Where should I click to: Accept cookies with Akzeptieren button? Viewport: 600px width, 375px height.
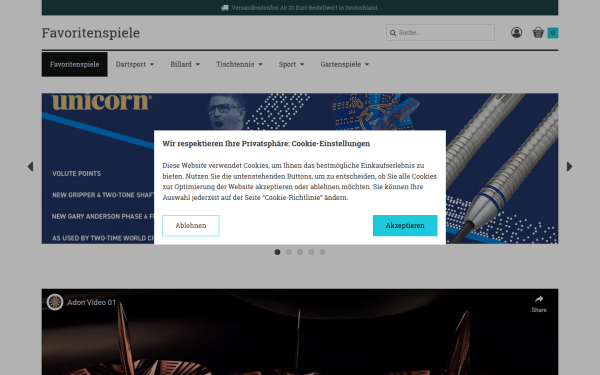405,225
